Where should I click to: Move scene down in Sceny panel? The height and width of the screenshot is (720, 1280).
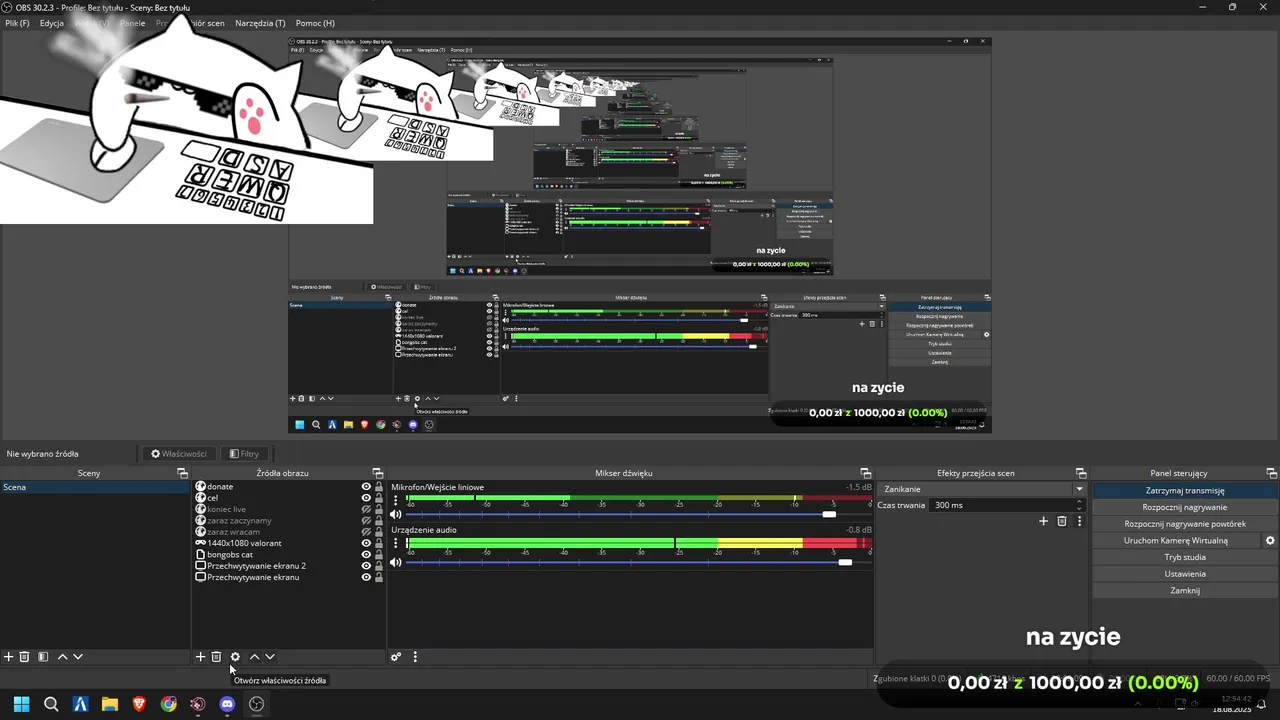point(78,657)
